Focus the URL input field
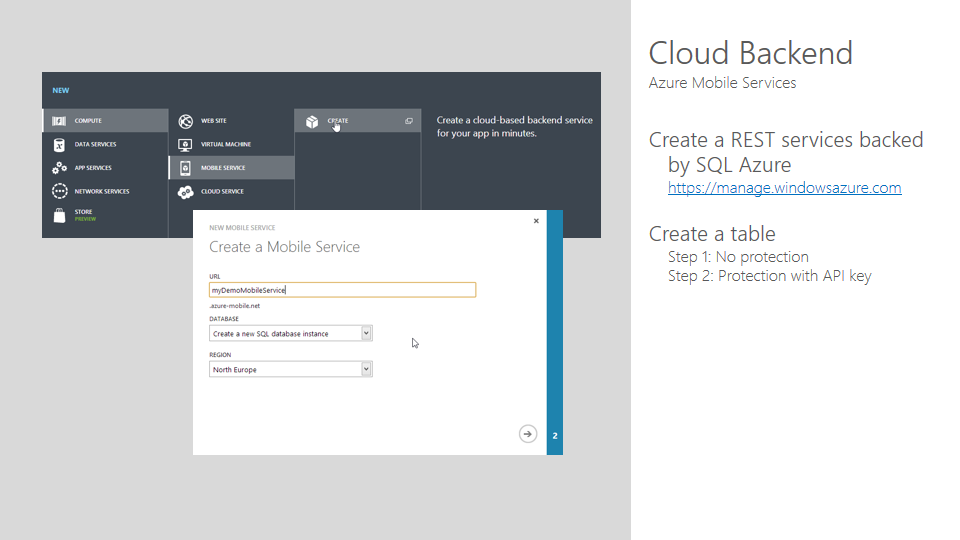This screenshot has height=540, width=960. 342,290
